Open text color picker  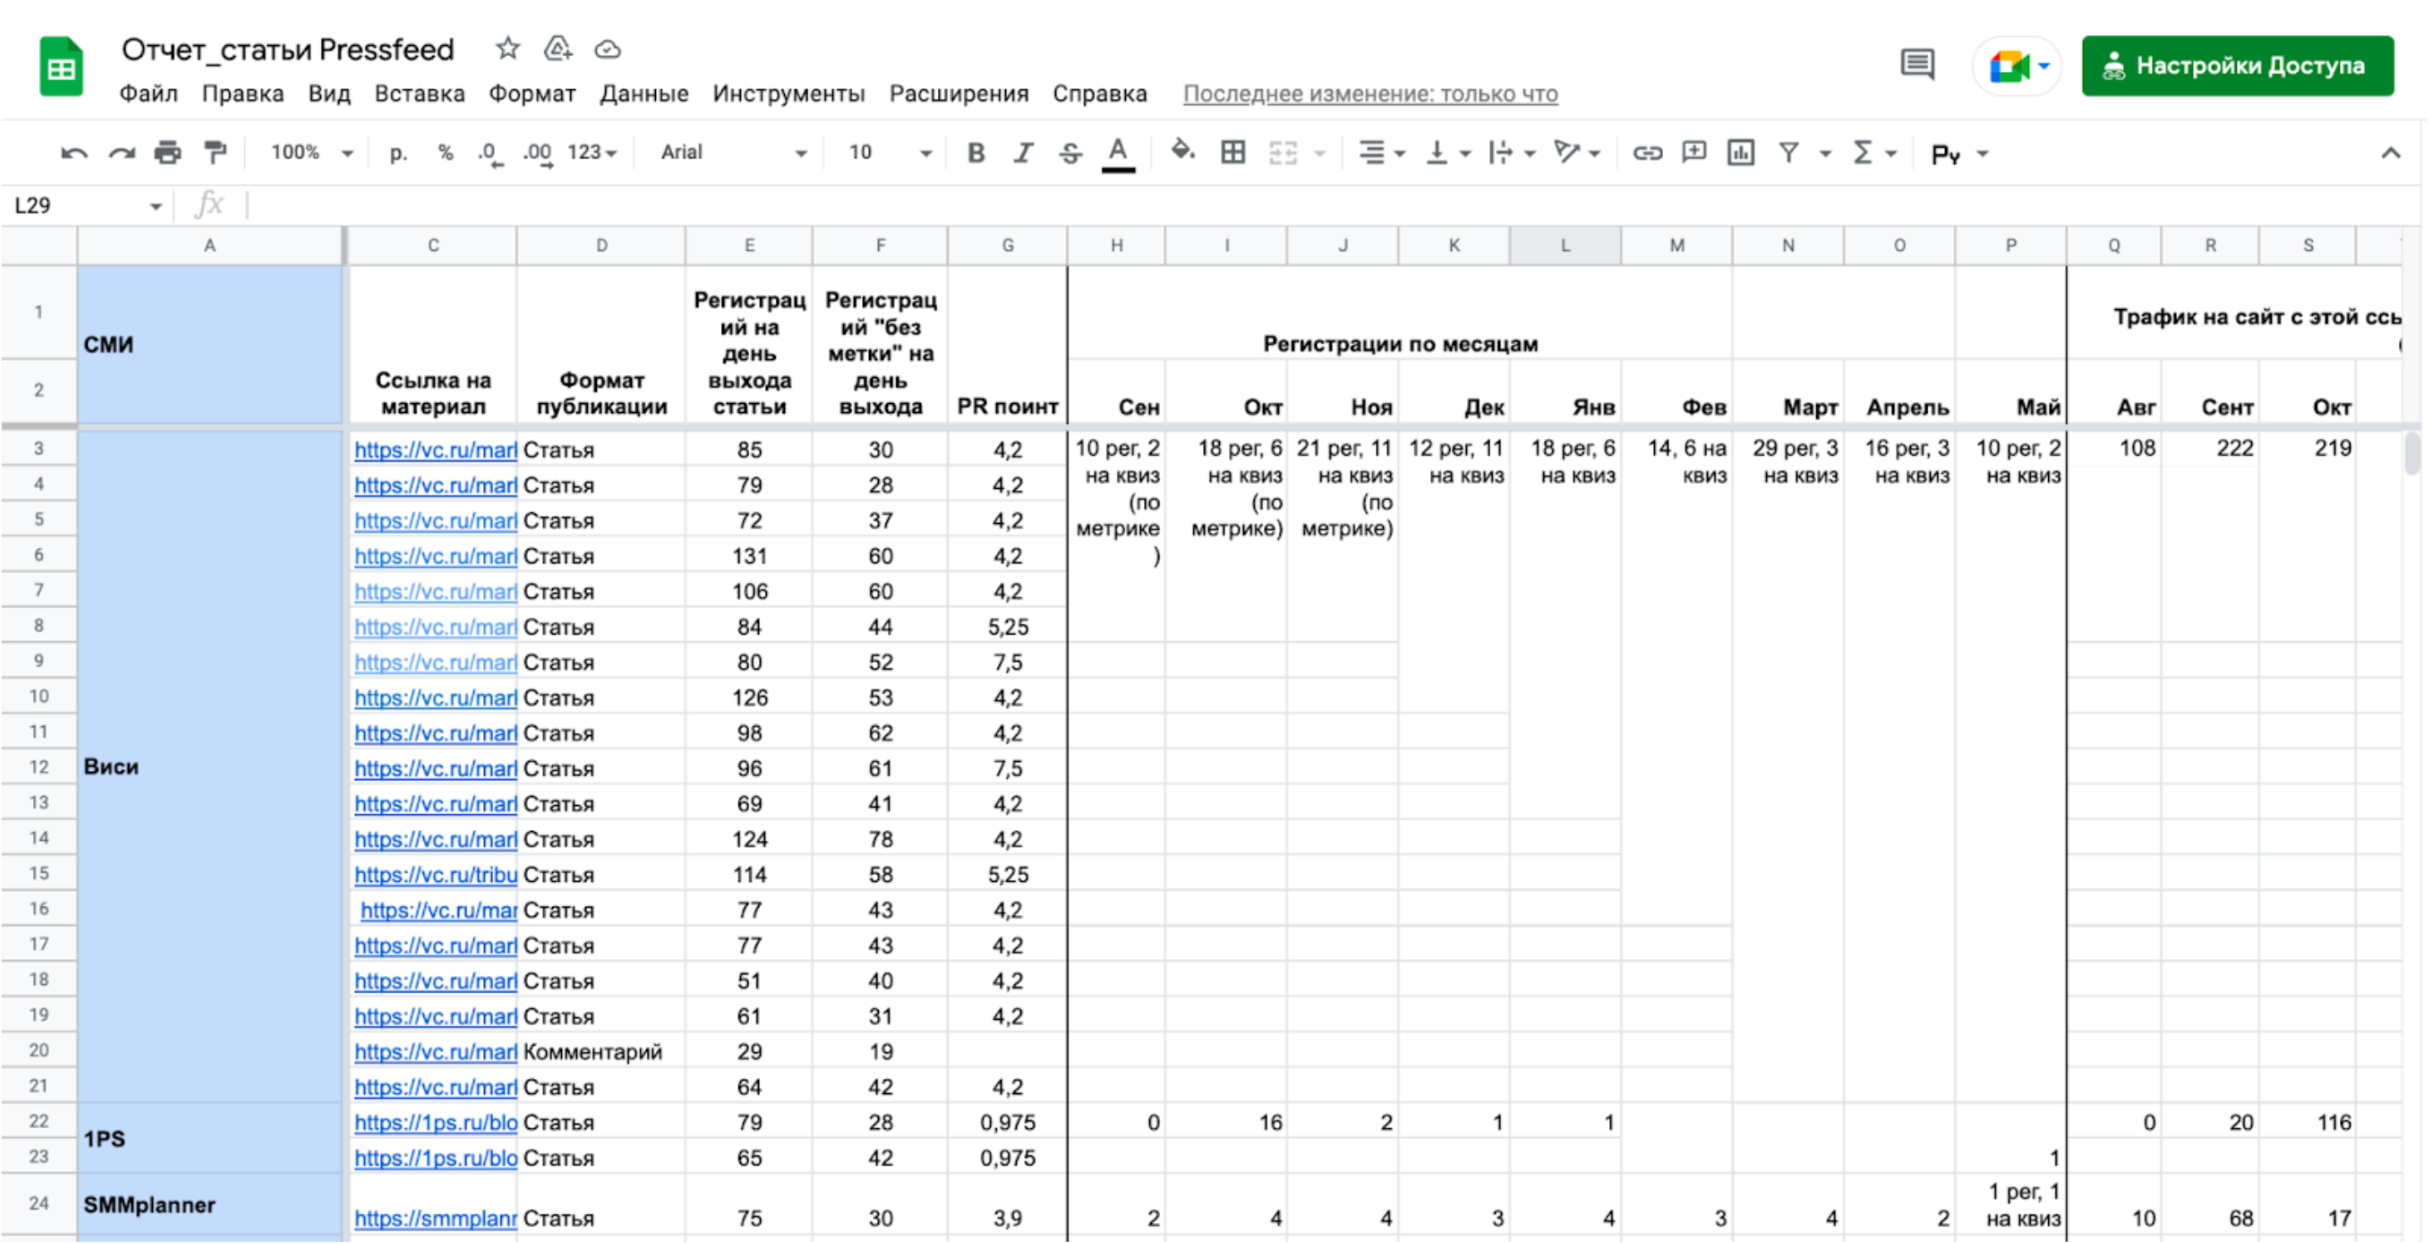coord(1118,154)
